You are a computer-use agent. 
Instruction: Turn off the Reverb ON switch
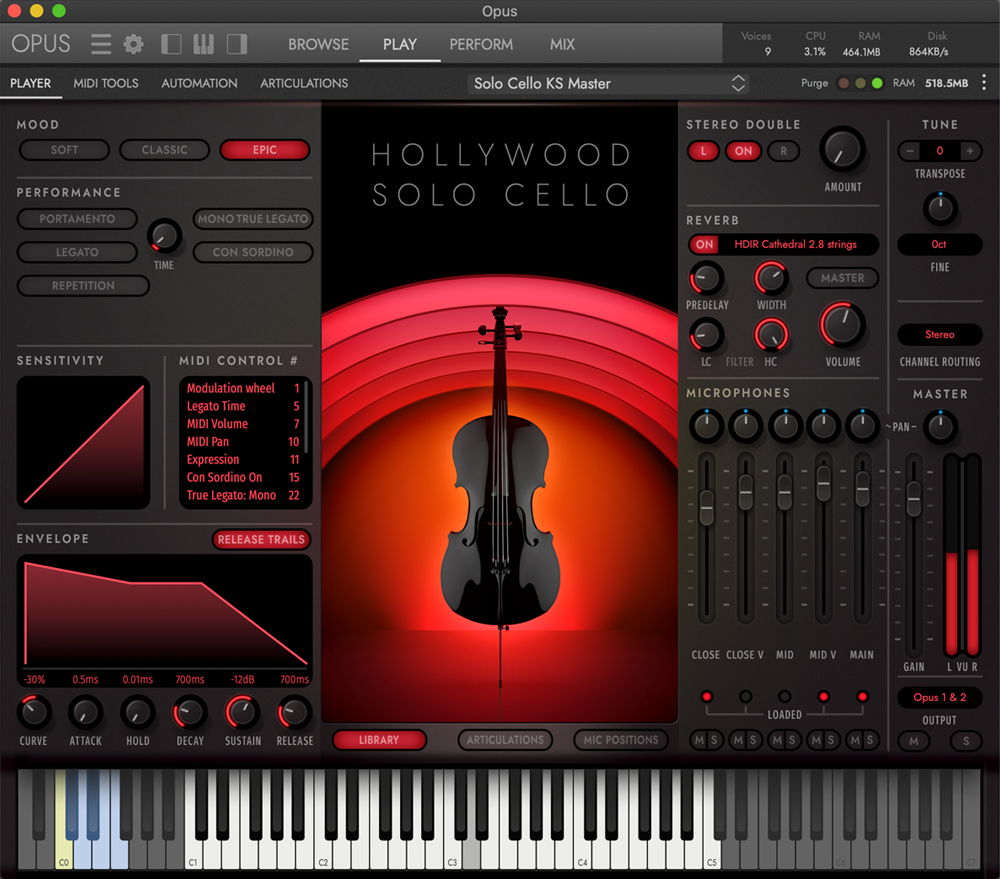coord(705,244)
